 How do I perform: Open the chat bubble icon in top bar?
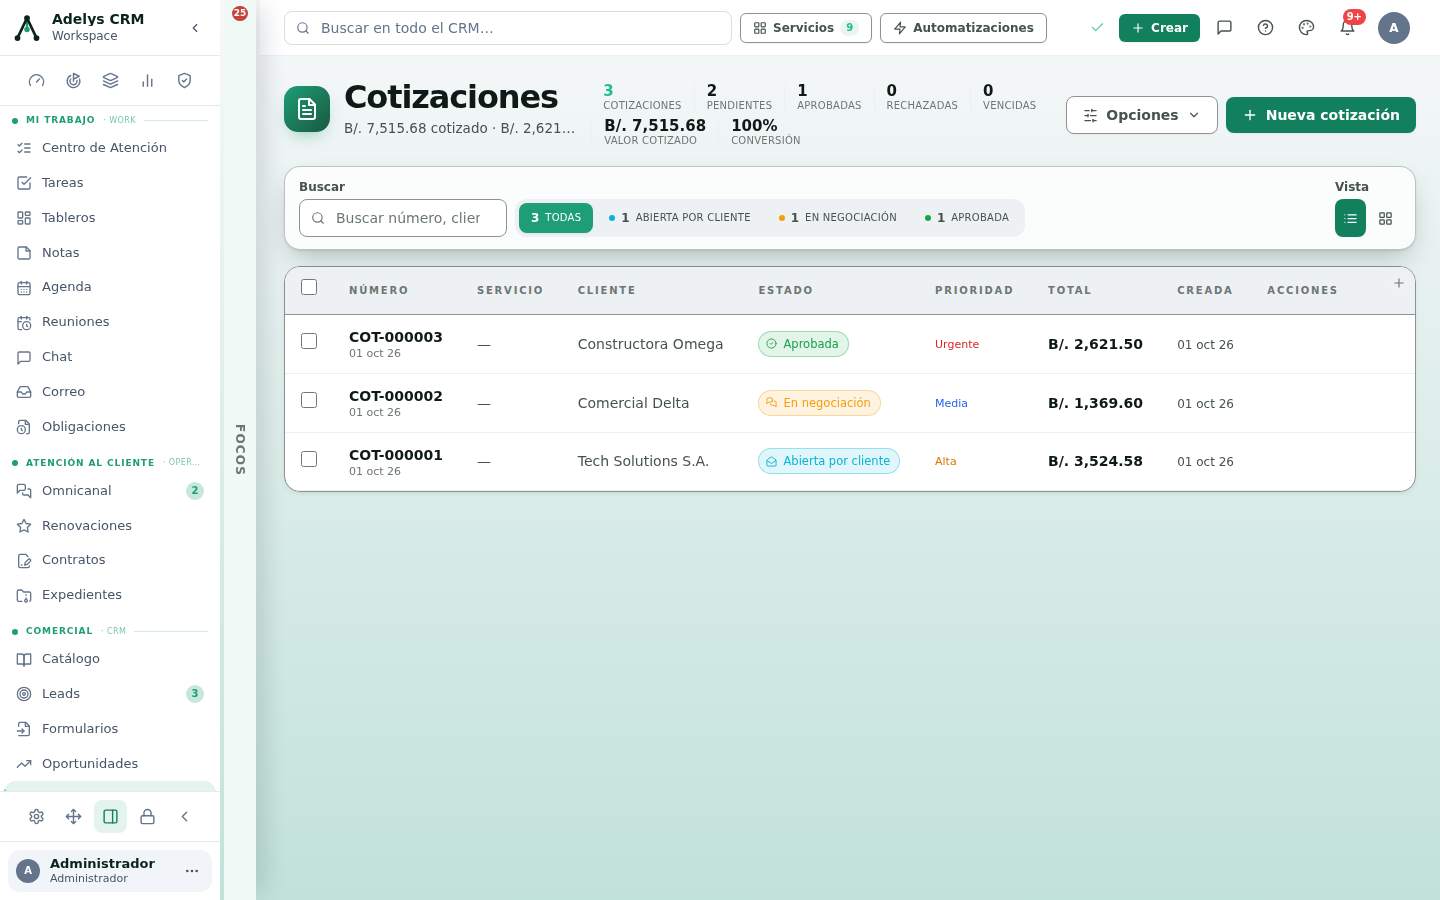click(x=1224, y=28)
